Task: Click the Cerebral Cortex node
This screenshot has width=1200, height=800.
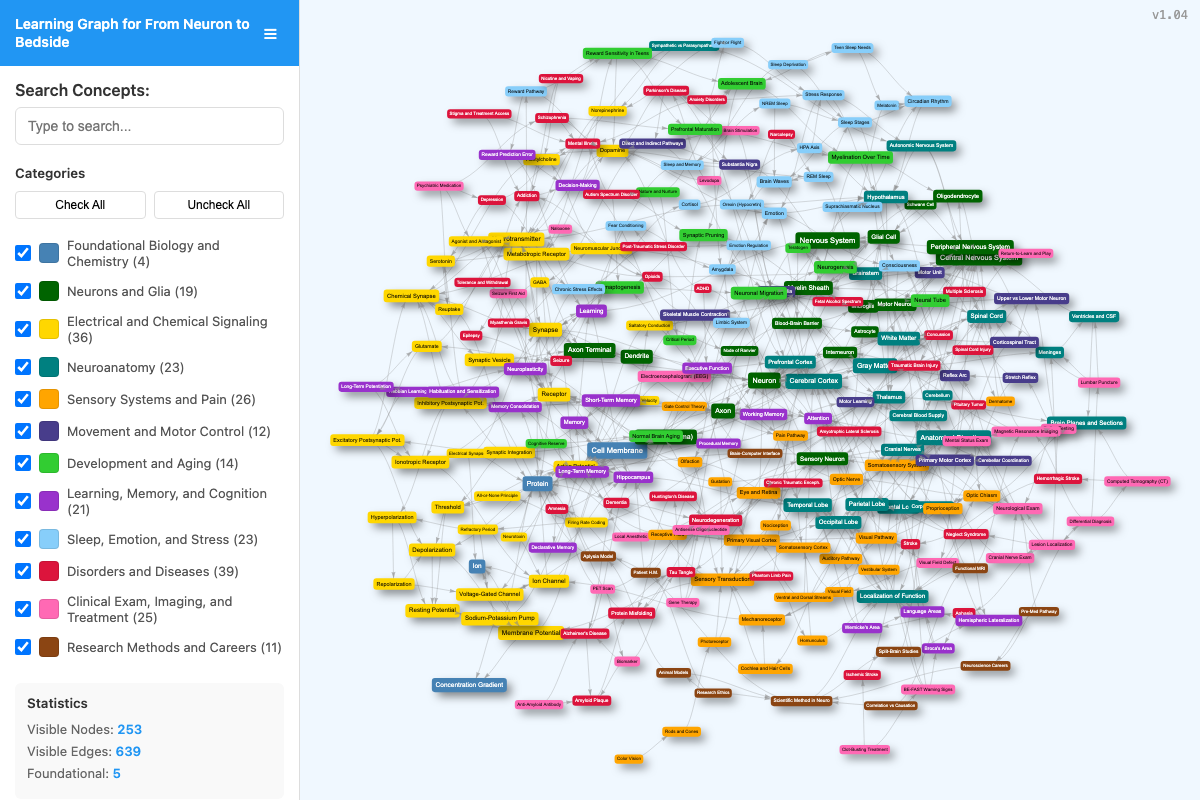Action: coord(813,381)
